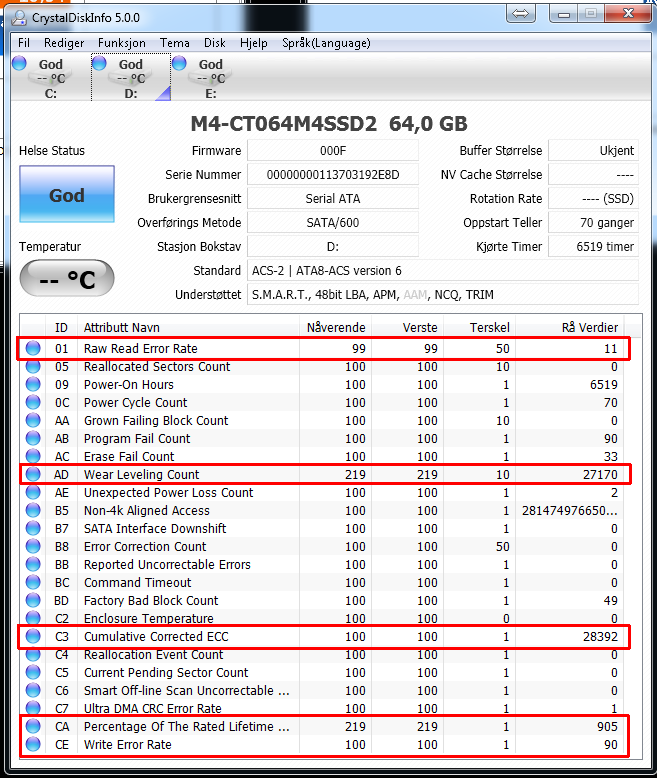The width and height of the screenshot is (657, 778).
Task: Click status orb for Unexpected Power Loss Count
Action: click(x=33, y=493)
